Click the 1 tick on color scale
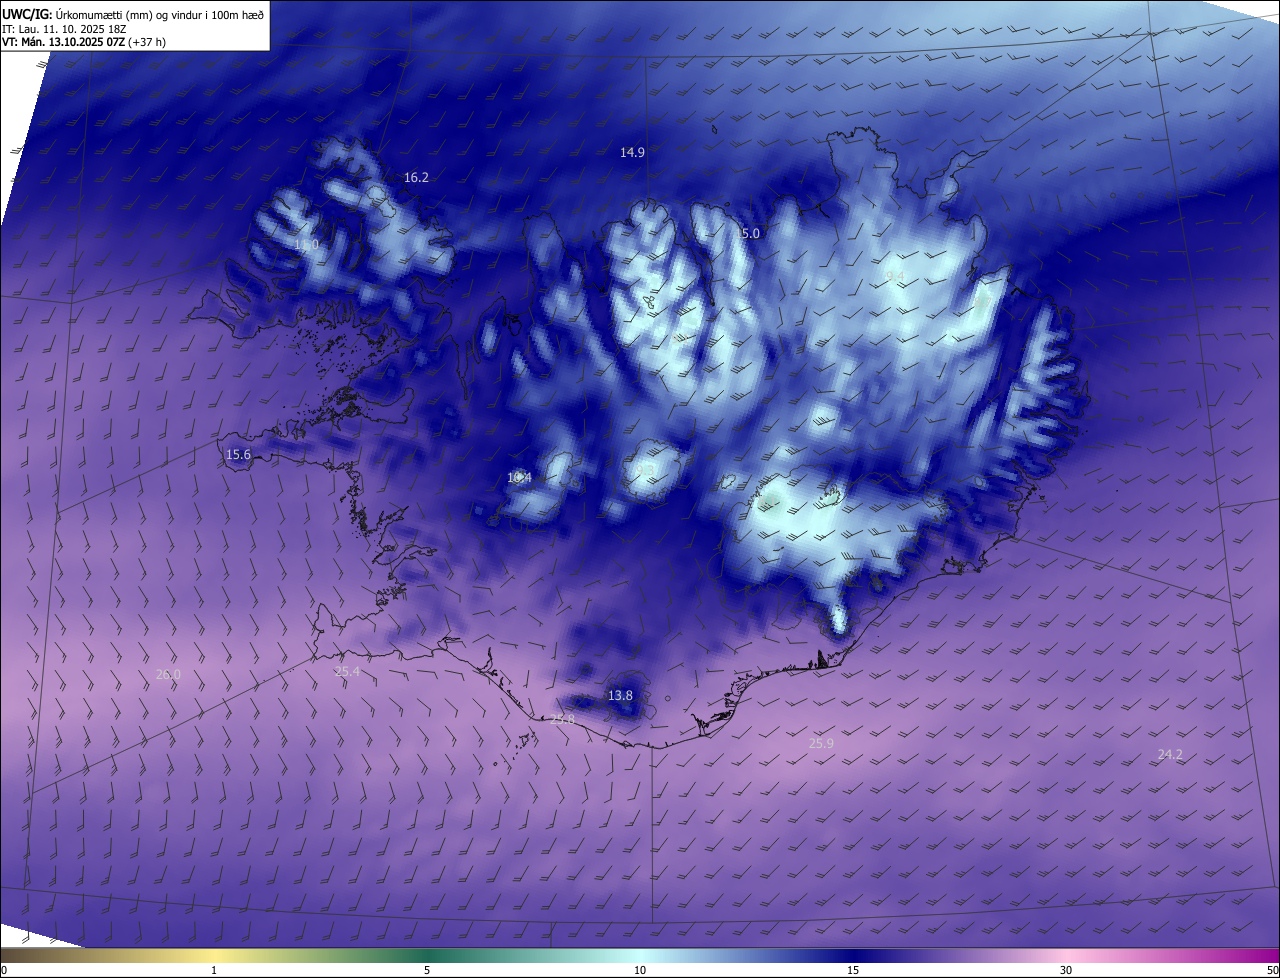This screenshot has width=1280, height=978. click(x=214, y=971)
